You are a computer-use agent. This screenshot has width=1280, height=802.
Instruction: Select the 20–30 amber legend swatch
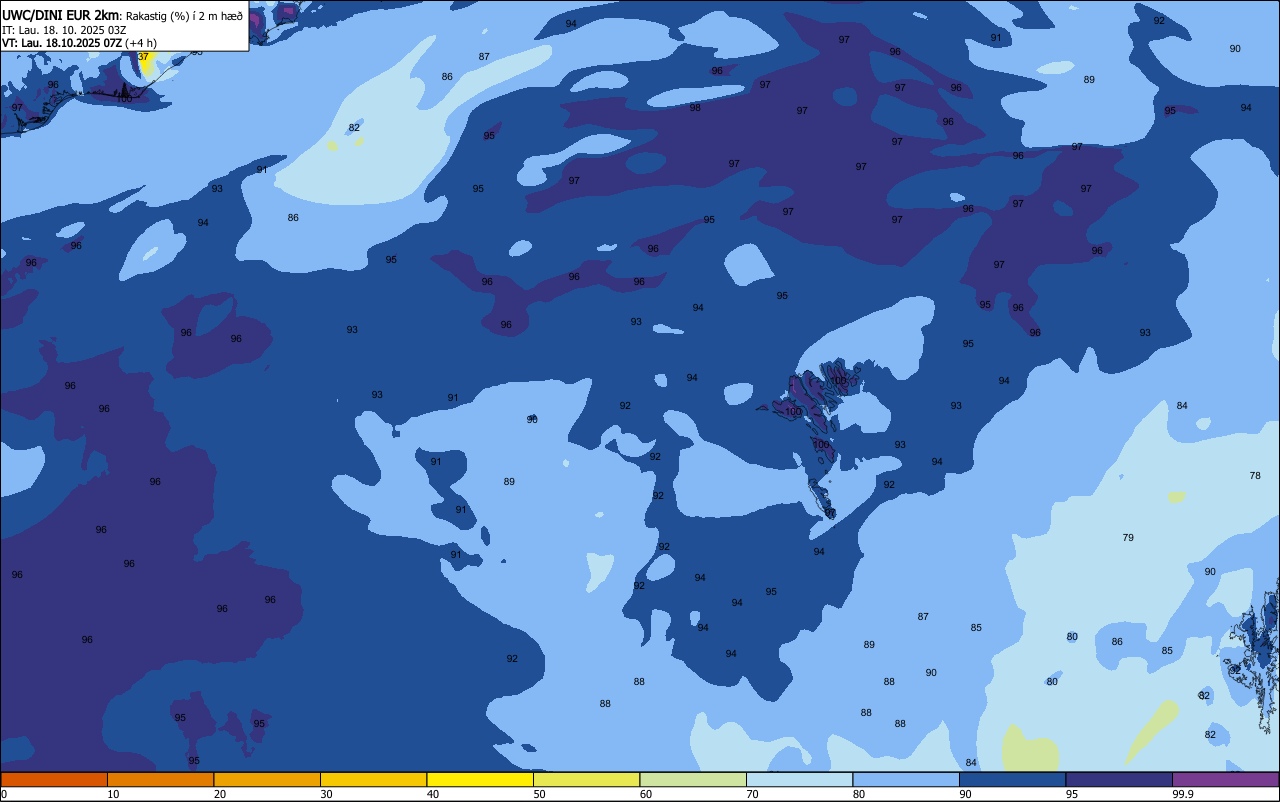click(x=267, y=779)
